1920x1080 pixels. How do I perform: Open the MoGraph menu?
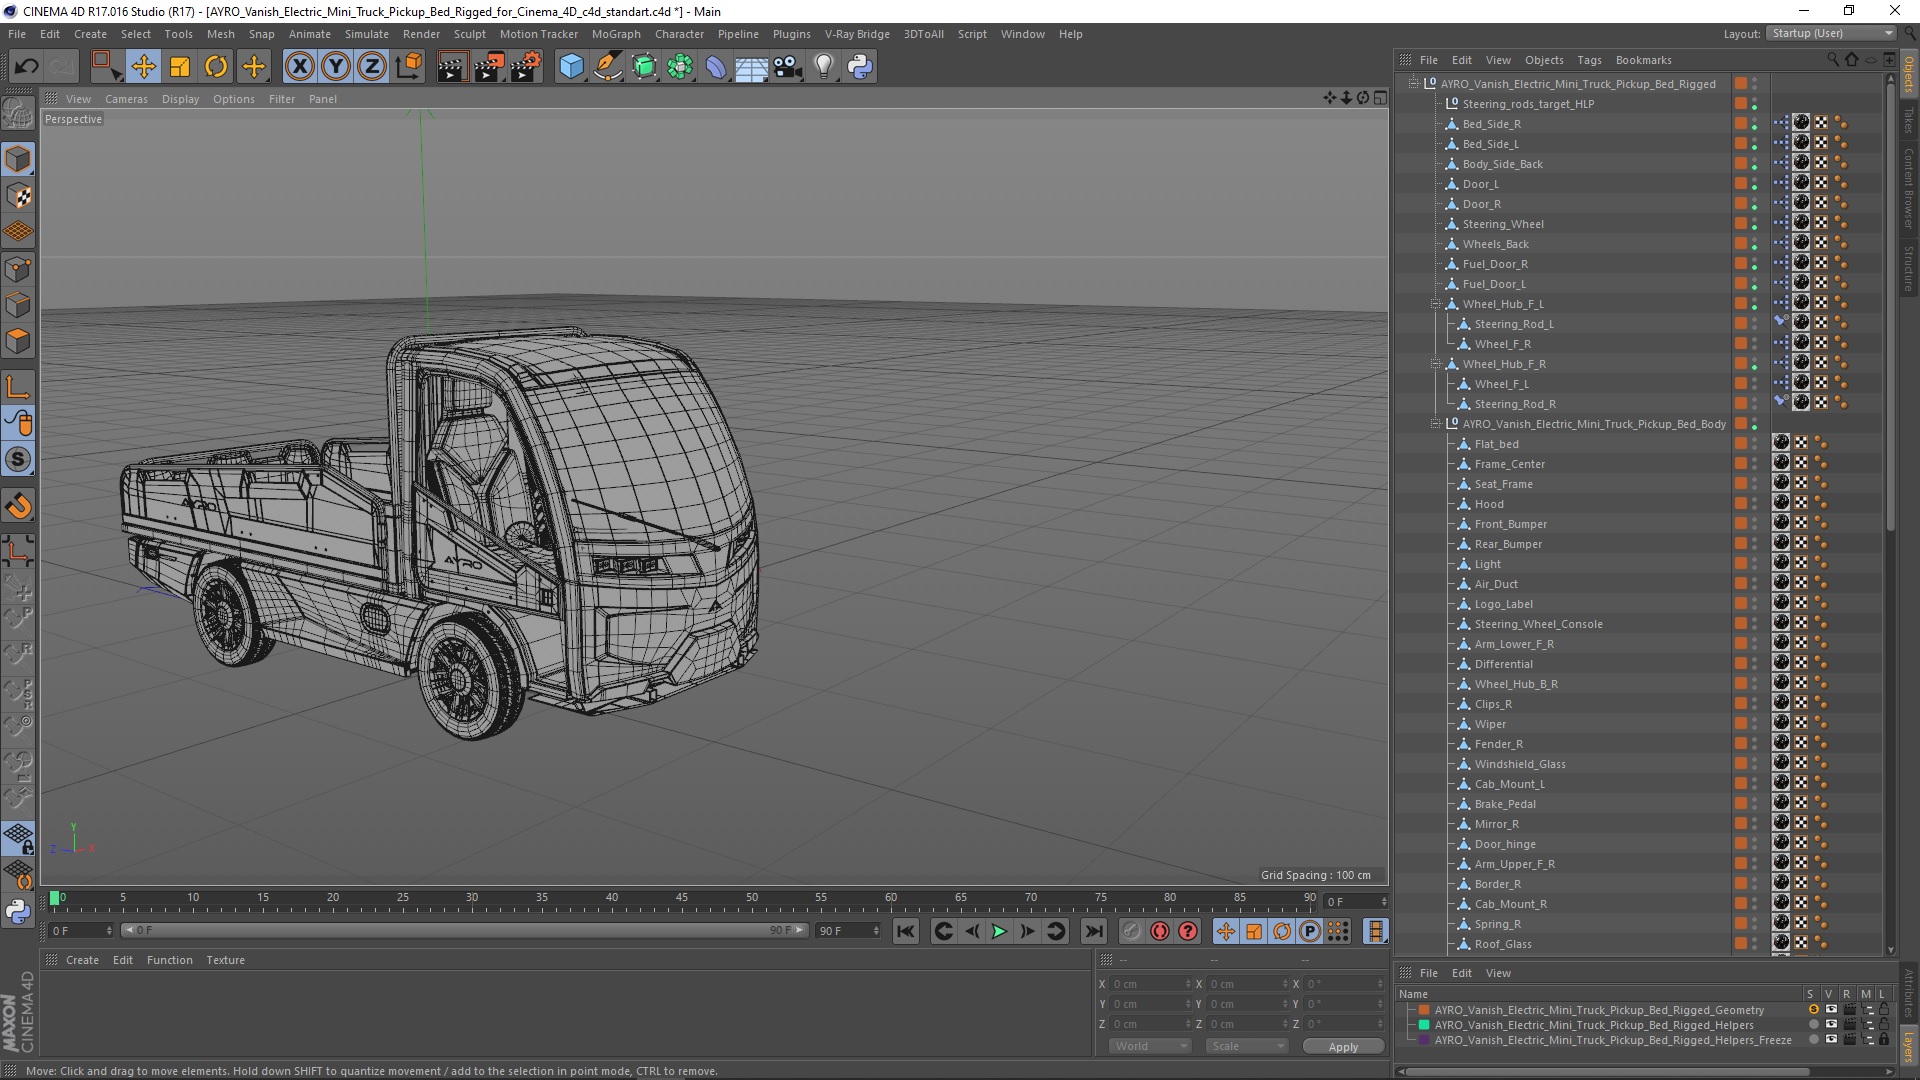tap(616, 34)
